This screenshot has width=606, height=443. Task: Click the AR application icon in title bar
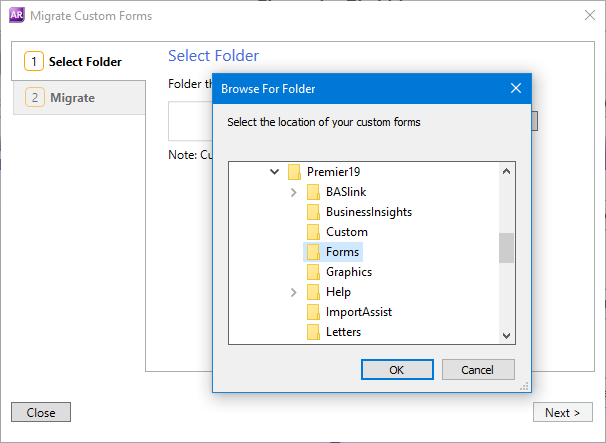pyautogui.click(x=15, y=16)
